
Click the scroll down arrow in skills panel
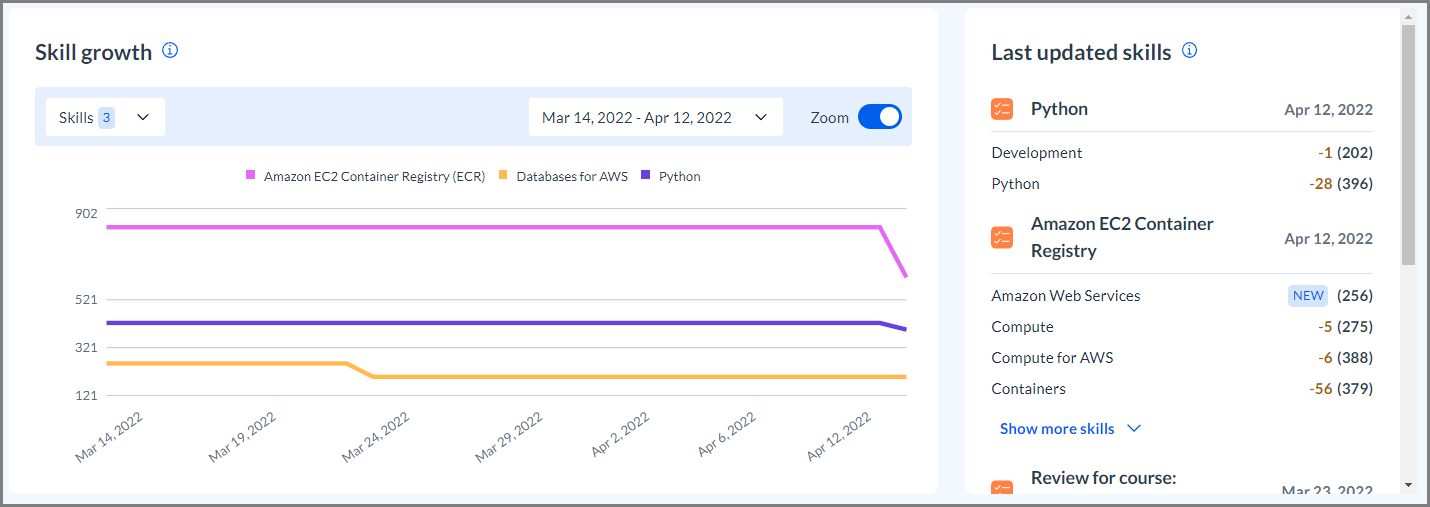click(x=1408, y=485)
